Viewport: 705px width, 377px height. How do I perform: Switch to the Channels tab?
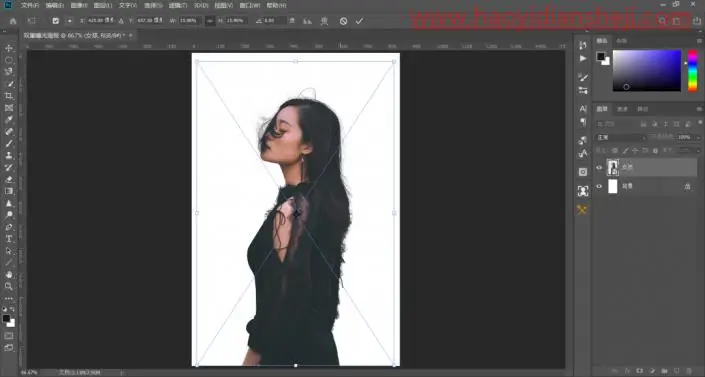[622, 109]
